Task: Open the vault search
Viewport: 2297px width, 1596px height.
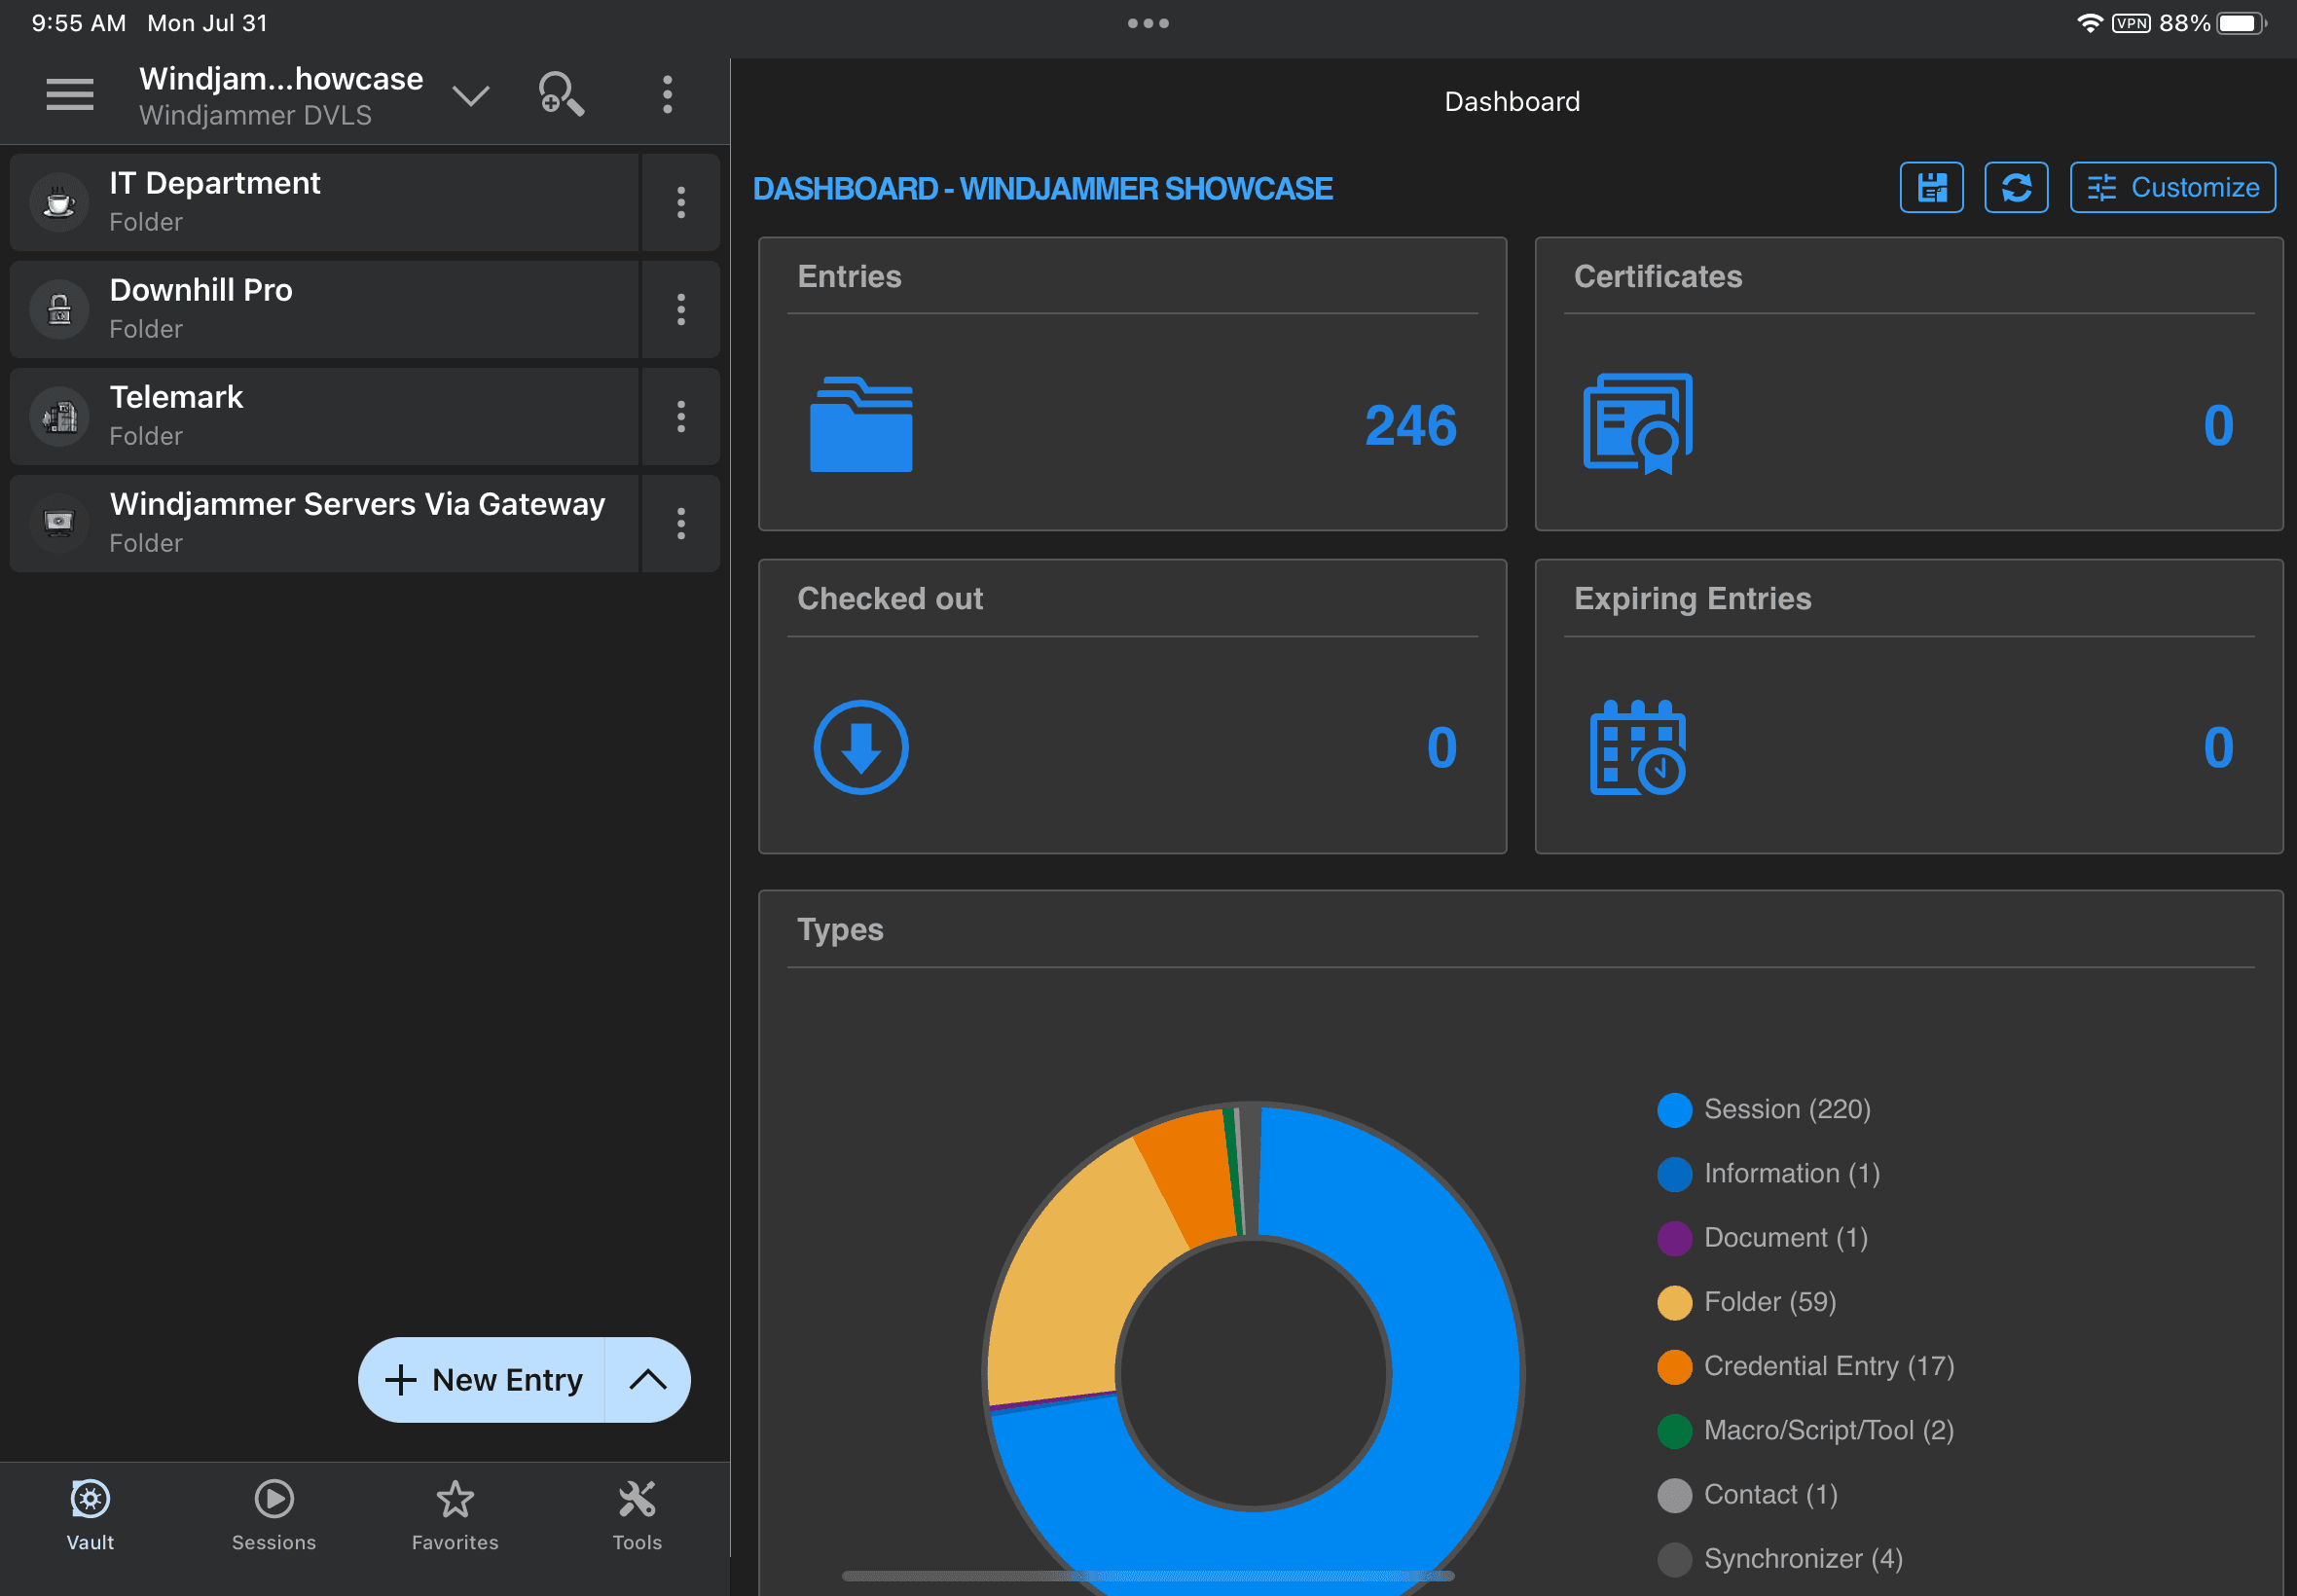Action: click(x=562, y=94)
